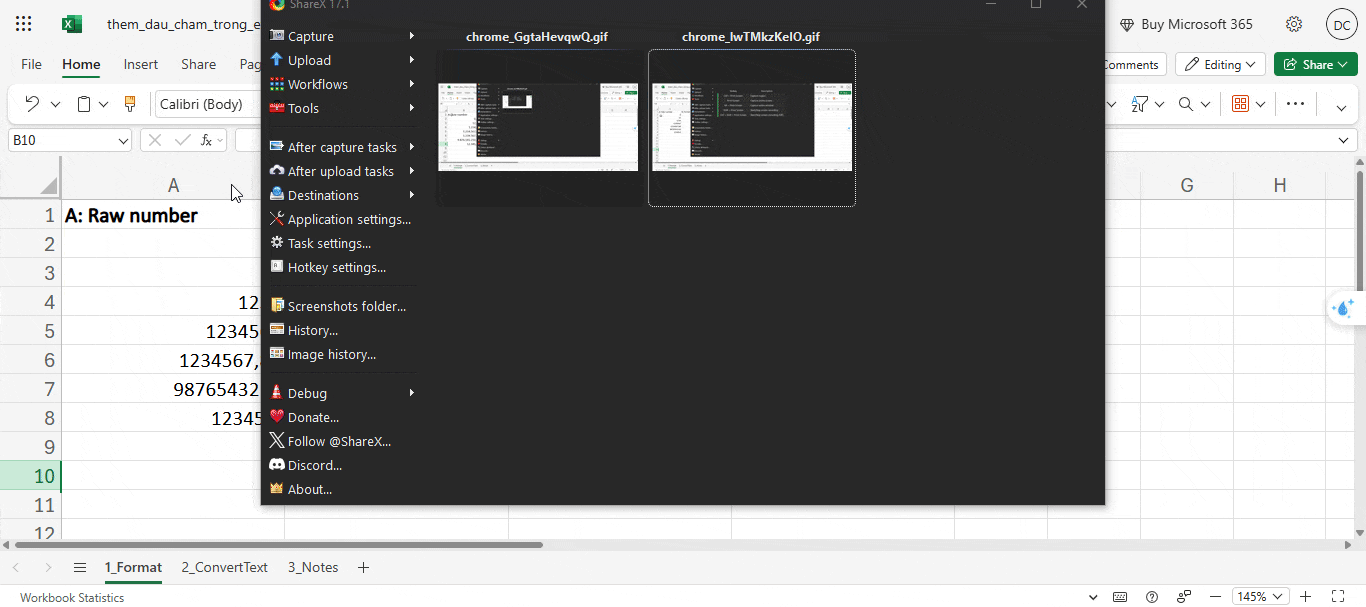Click the orange add-ins grid icon

pos(1241,104)
